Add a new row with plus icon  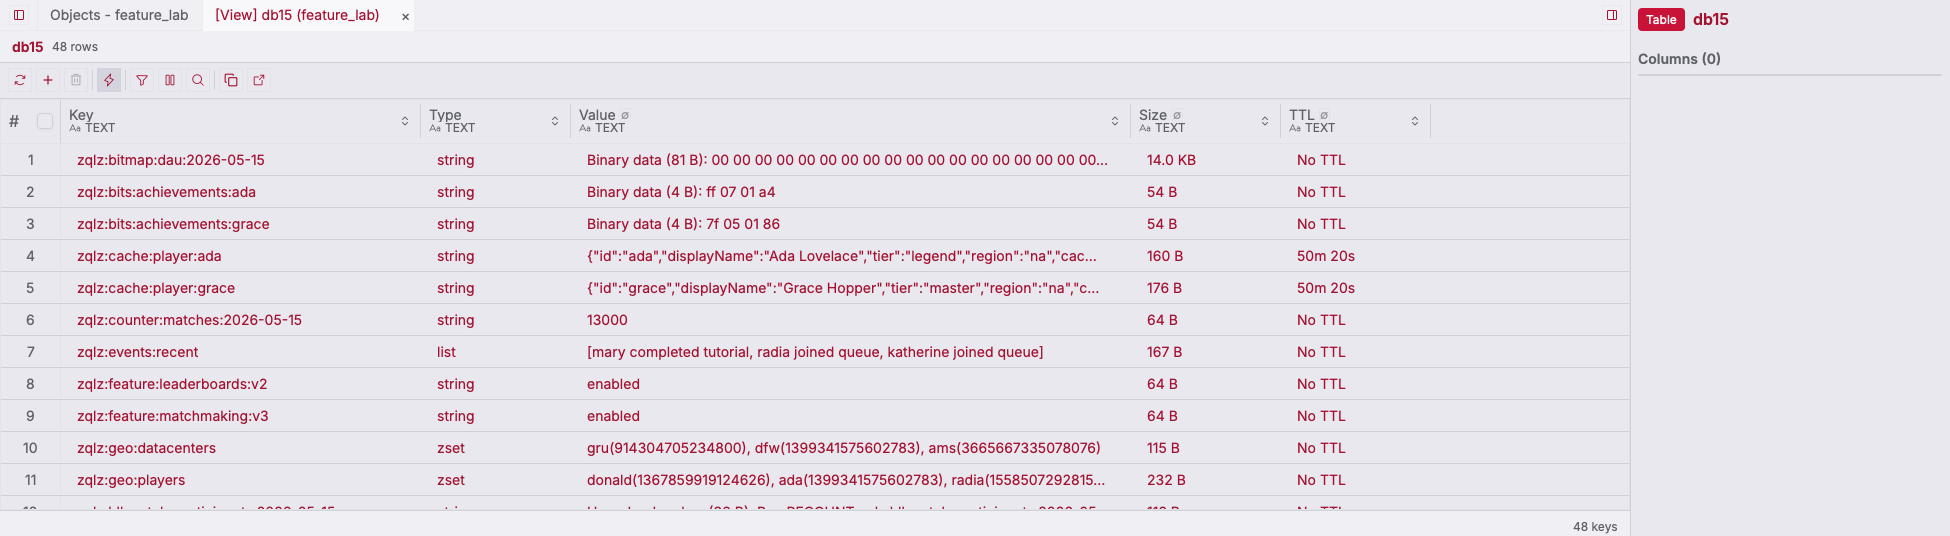click(48, 80)
